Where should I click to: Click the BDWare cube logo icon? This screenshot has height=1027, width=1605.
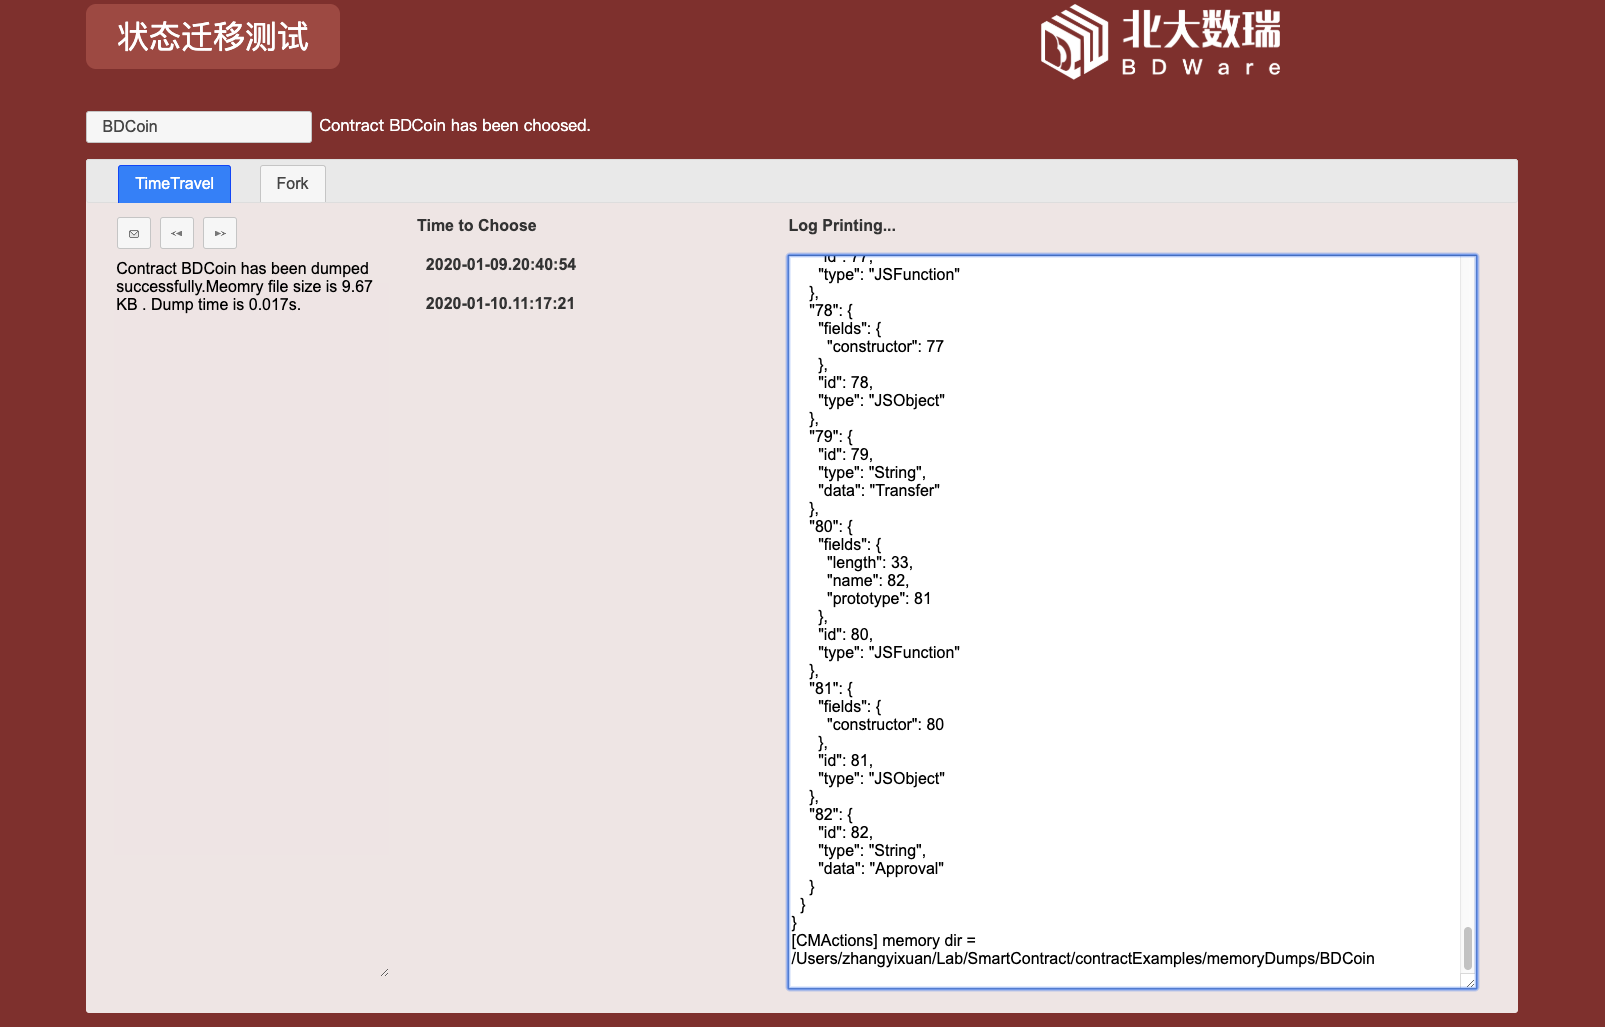tap(1073, 42)
